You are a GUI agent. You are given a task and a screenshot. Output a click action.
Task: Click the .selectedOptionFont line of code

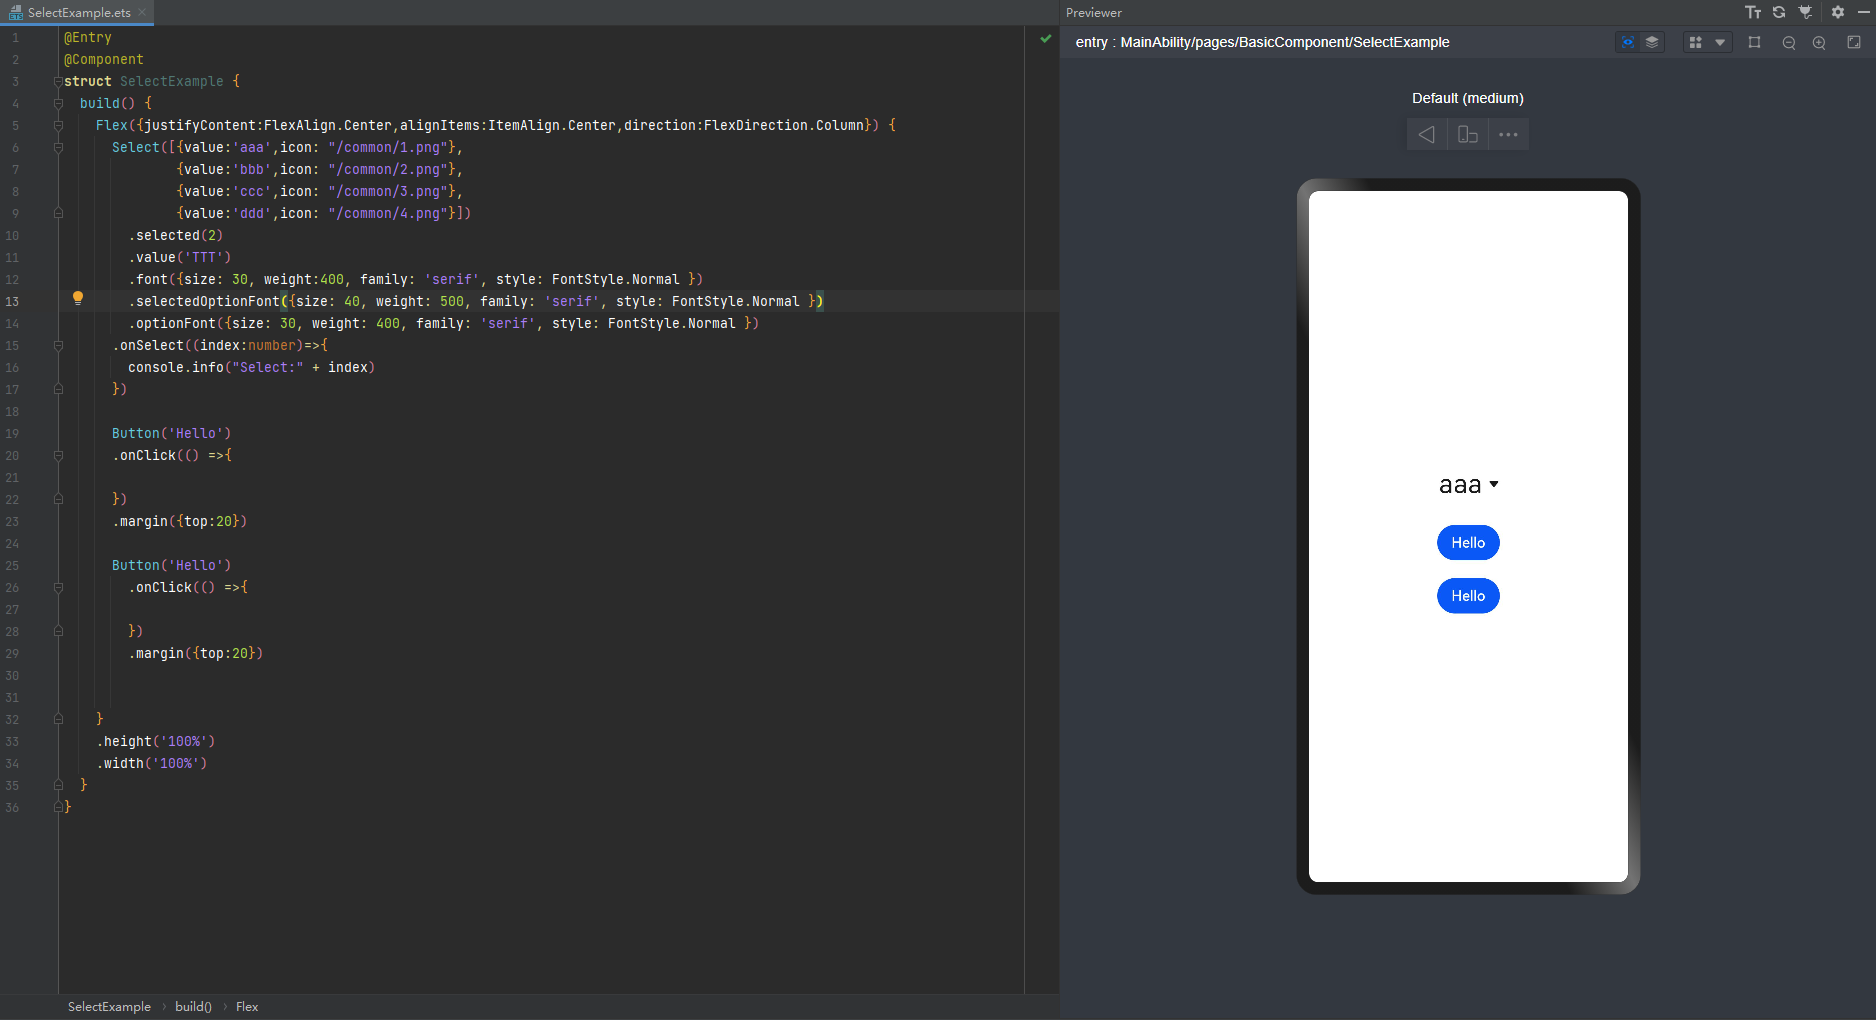476,301
